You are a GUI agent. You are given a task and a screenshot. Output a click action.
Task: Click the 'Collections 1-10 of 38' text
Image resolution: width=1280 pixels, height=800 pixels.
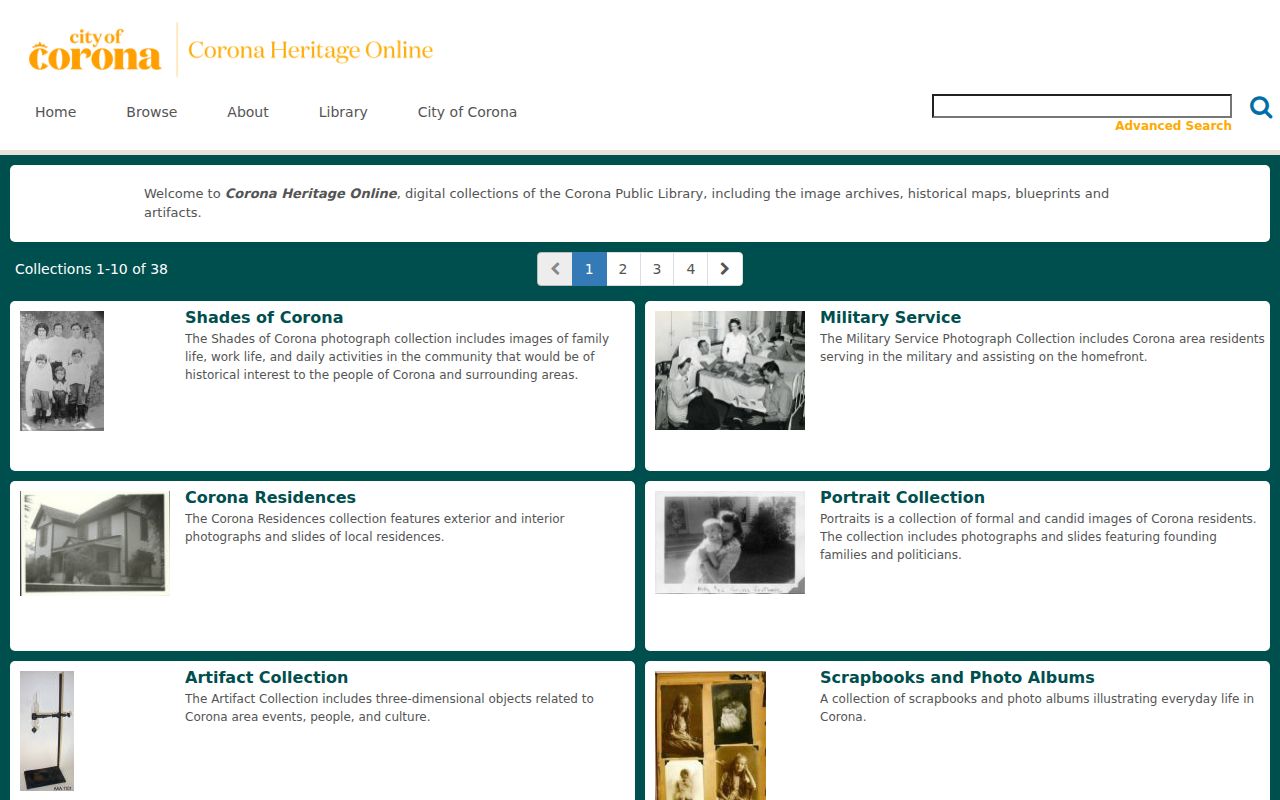point(91,269)
